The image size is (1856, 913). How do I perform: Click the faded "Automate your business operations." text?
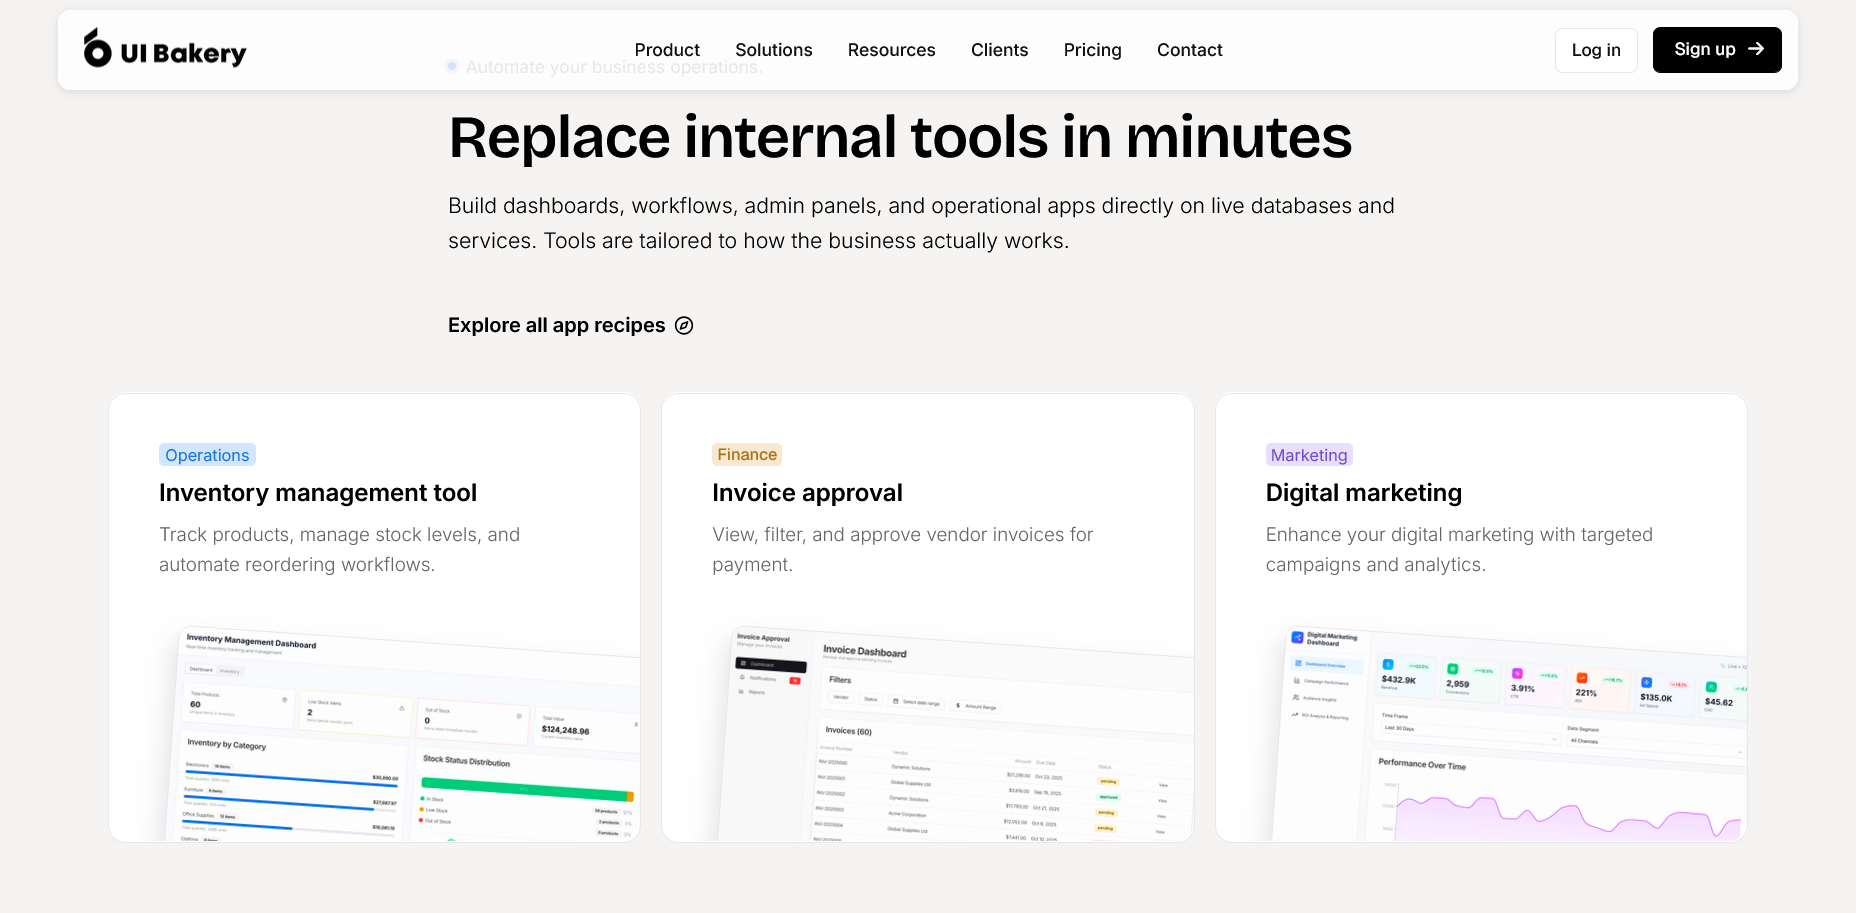click(x=614, y=67)
